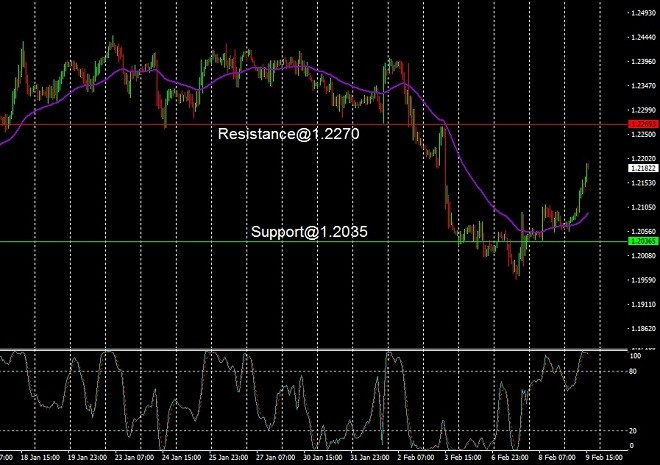Click the oscillator 0 level label
660x465 pixels.
pyautogui.click(x=631, y=446)
